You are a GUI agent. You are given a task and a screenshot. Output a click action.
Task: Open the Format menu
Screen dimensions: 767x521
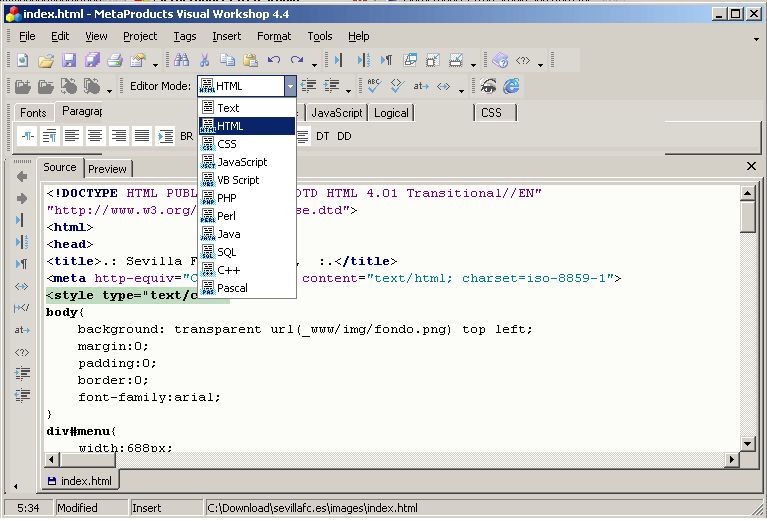click(274, 36)
